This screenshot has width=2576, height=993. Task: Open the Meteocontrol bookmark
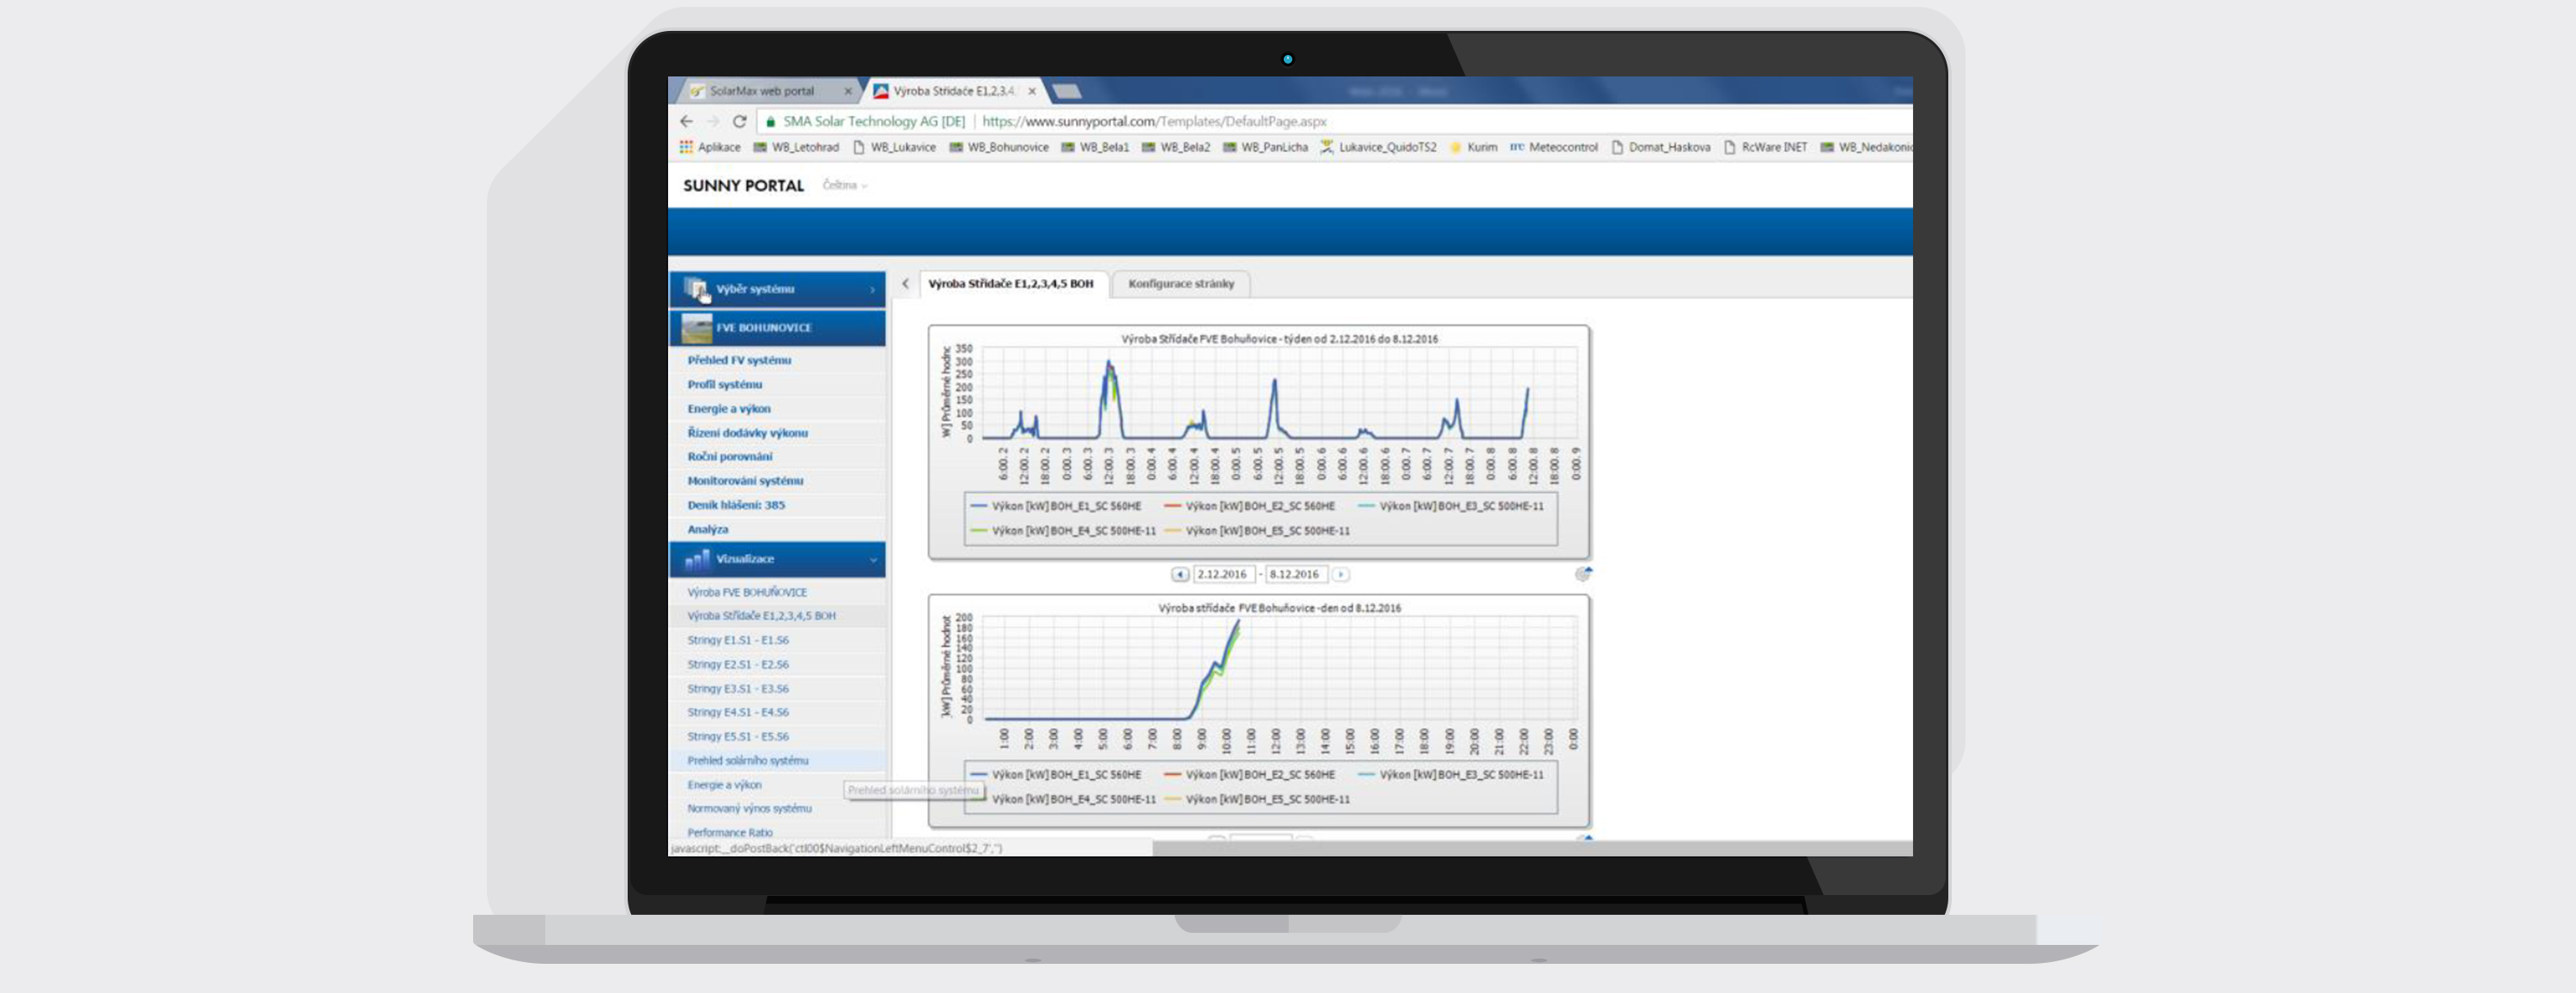coord(1554,147)
